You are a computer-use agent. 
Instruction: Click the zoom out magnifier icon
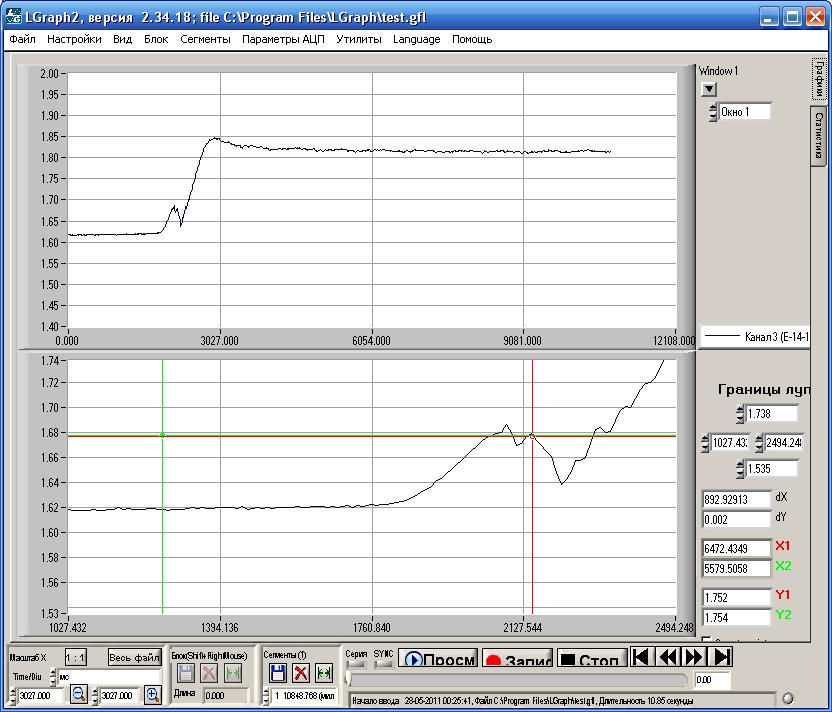[78, 694]
